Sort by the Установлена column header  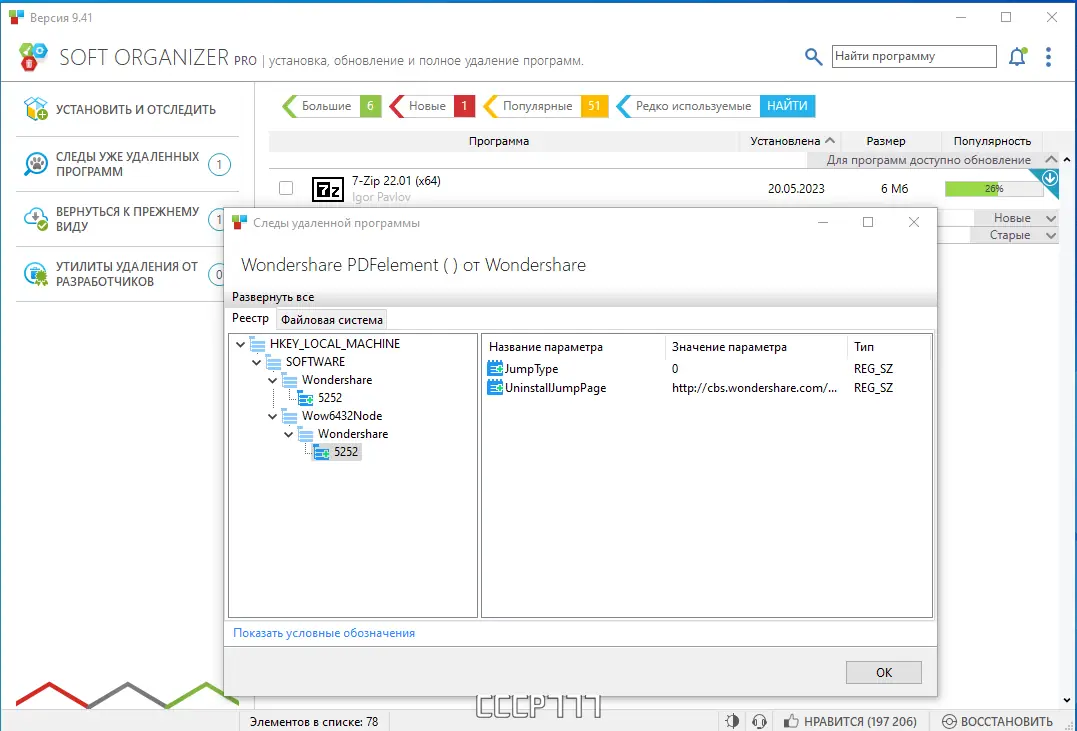tap(791, 141)
